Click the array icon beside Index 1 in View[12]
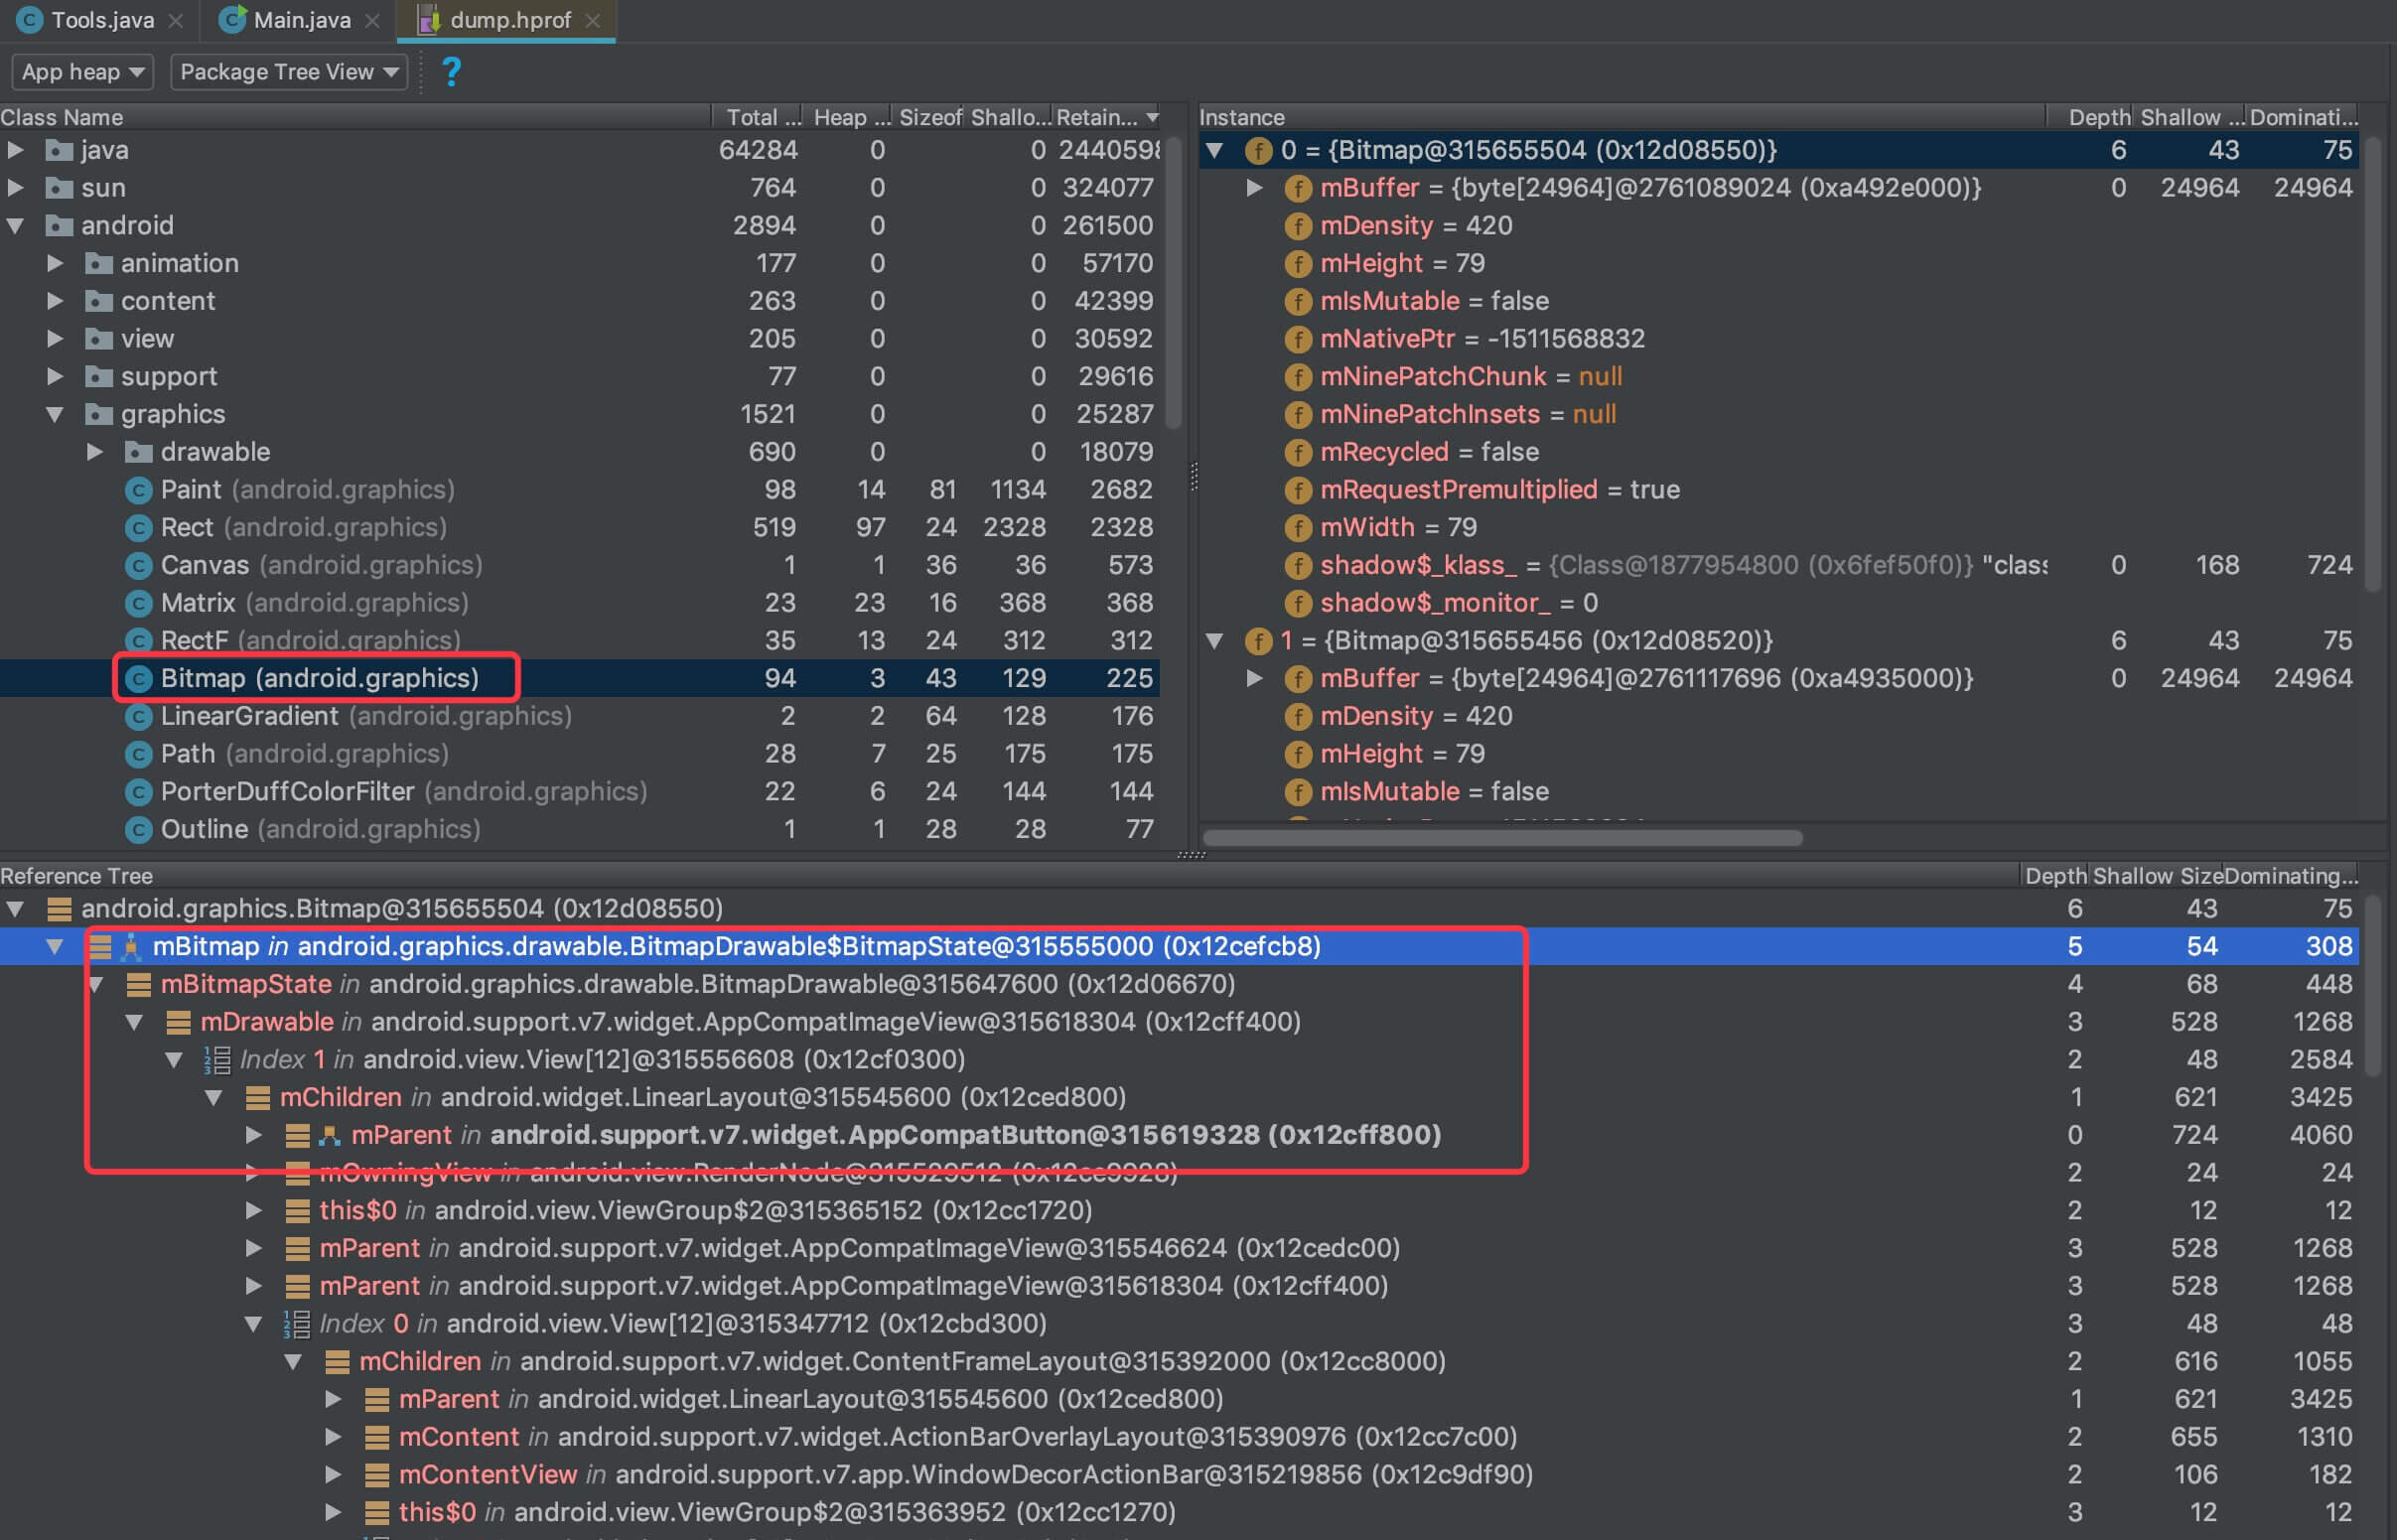2397x1540 pixels. click(x=217, y=1060)
